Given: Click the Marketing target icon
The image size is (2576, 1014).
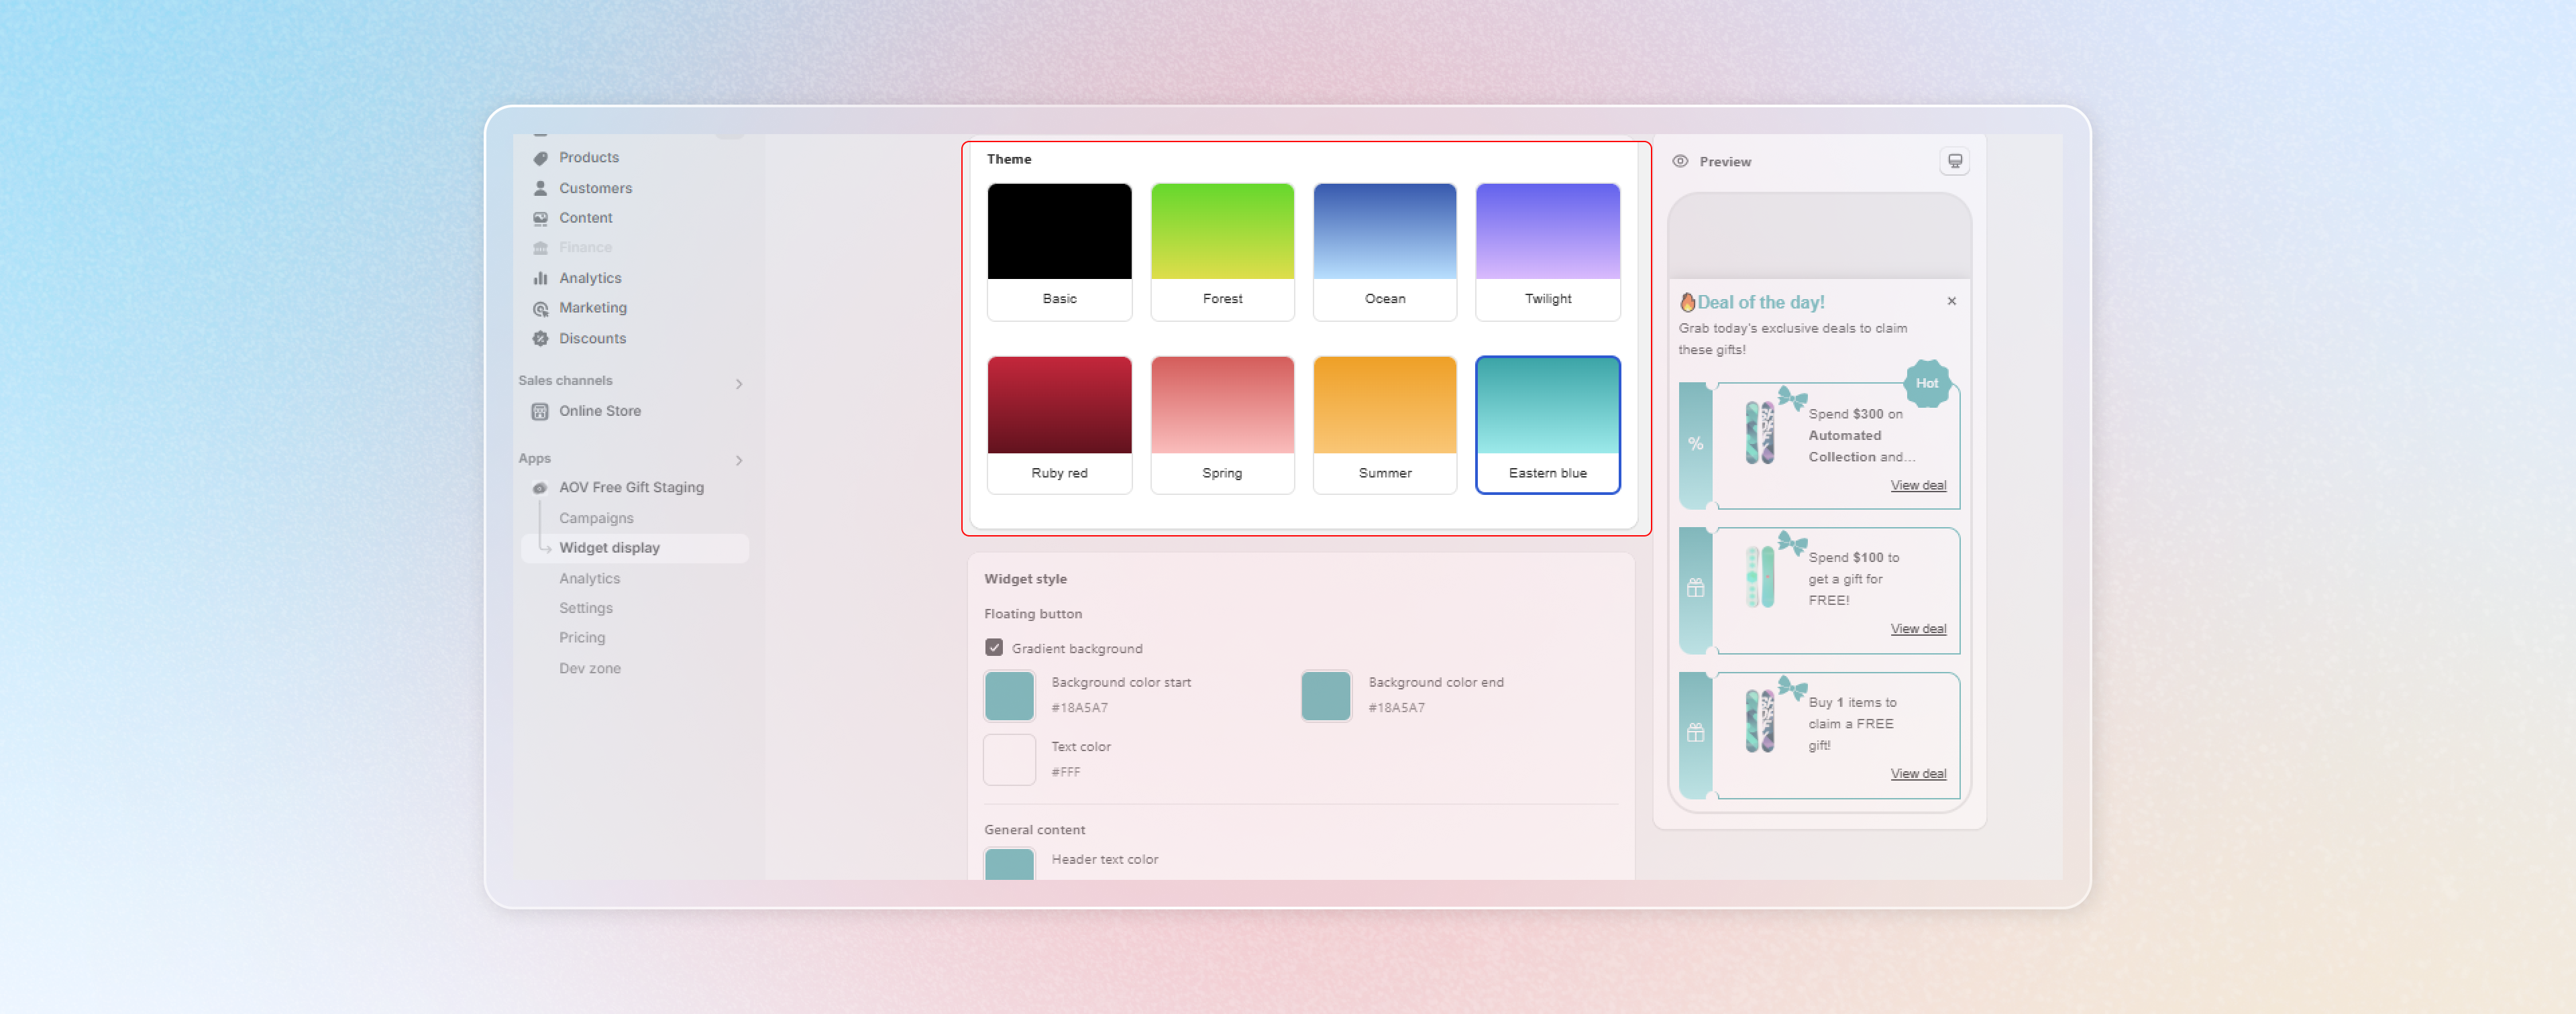Looking at the screenshot, I should pyautogui.click(x=540, y=308).
